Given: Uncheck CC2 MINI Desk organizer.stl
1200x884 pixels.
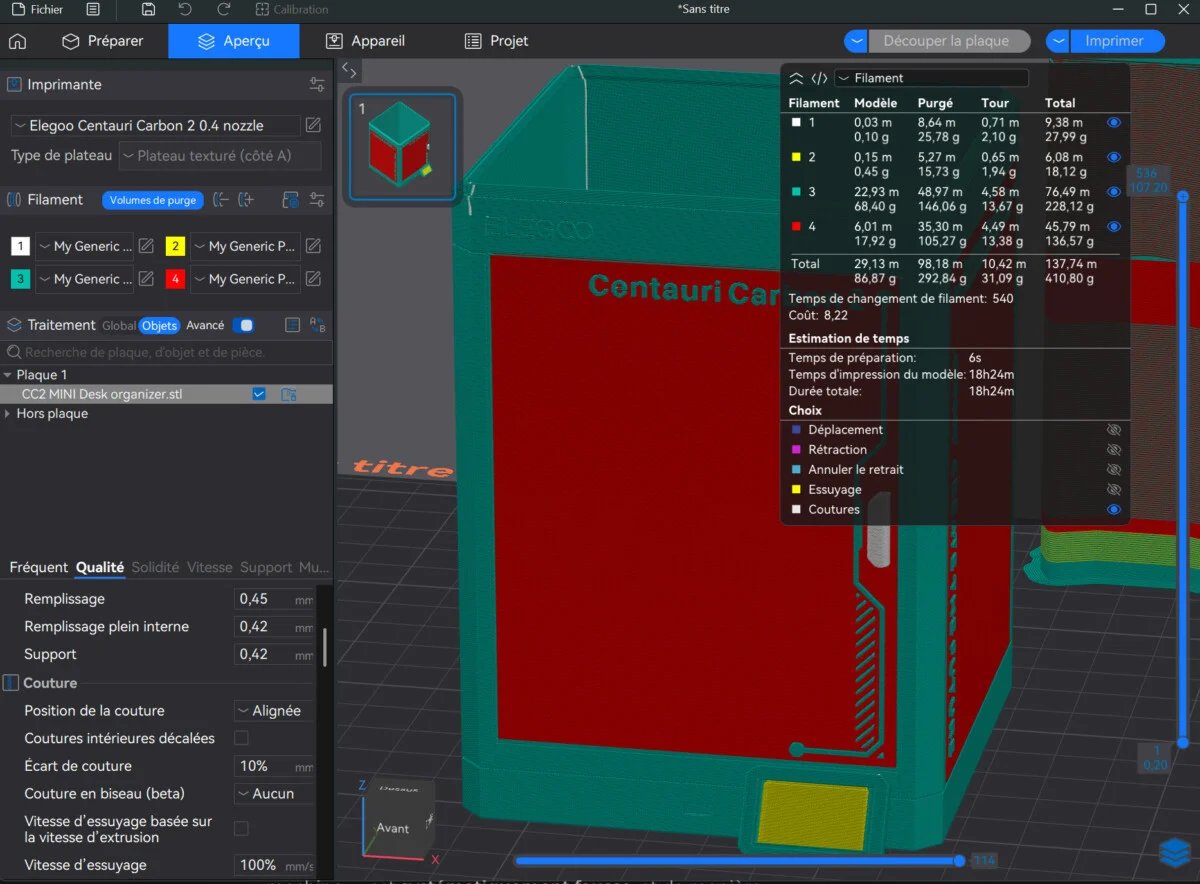Looking at the screenshot, I should (x=258, y=394).
